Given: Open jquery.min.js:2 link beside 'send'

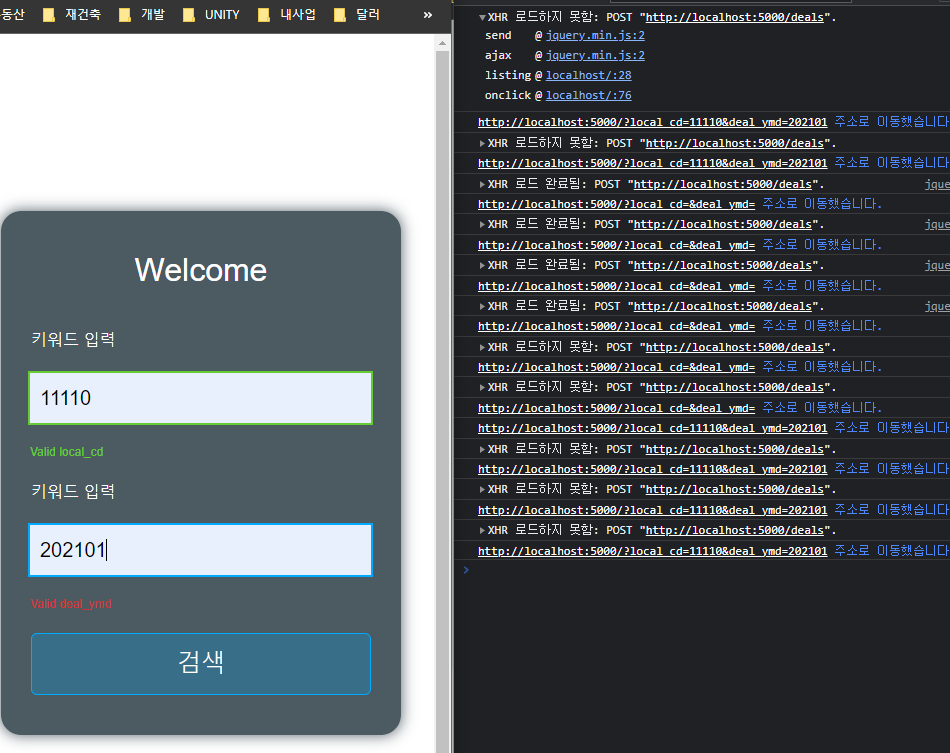Looking at the screenshot, I should coord(595,36).
